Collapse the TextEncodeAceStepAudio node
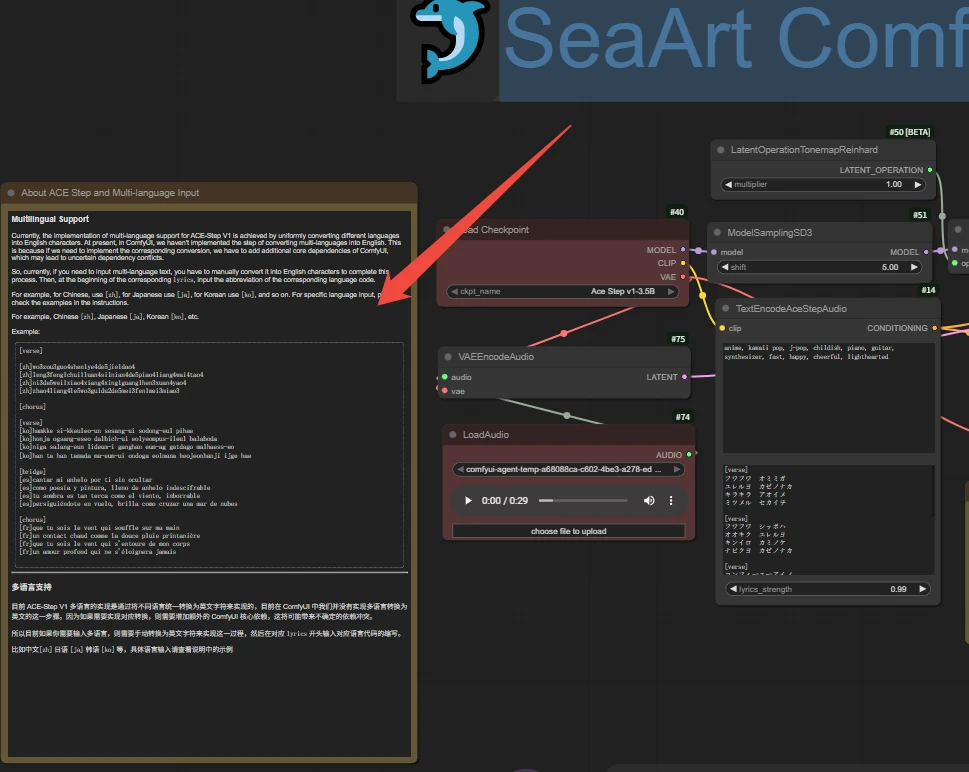 [725, 309]
